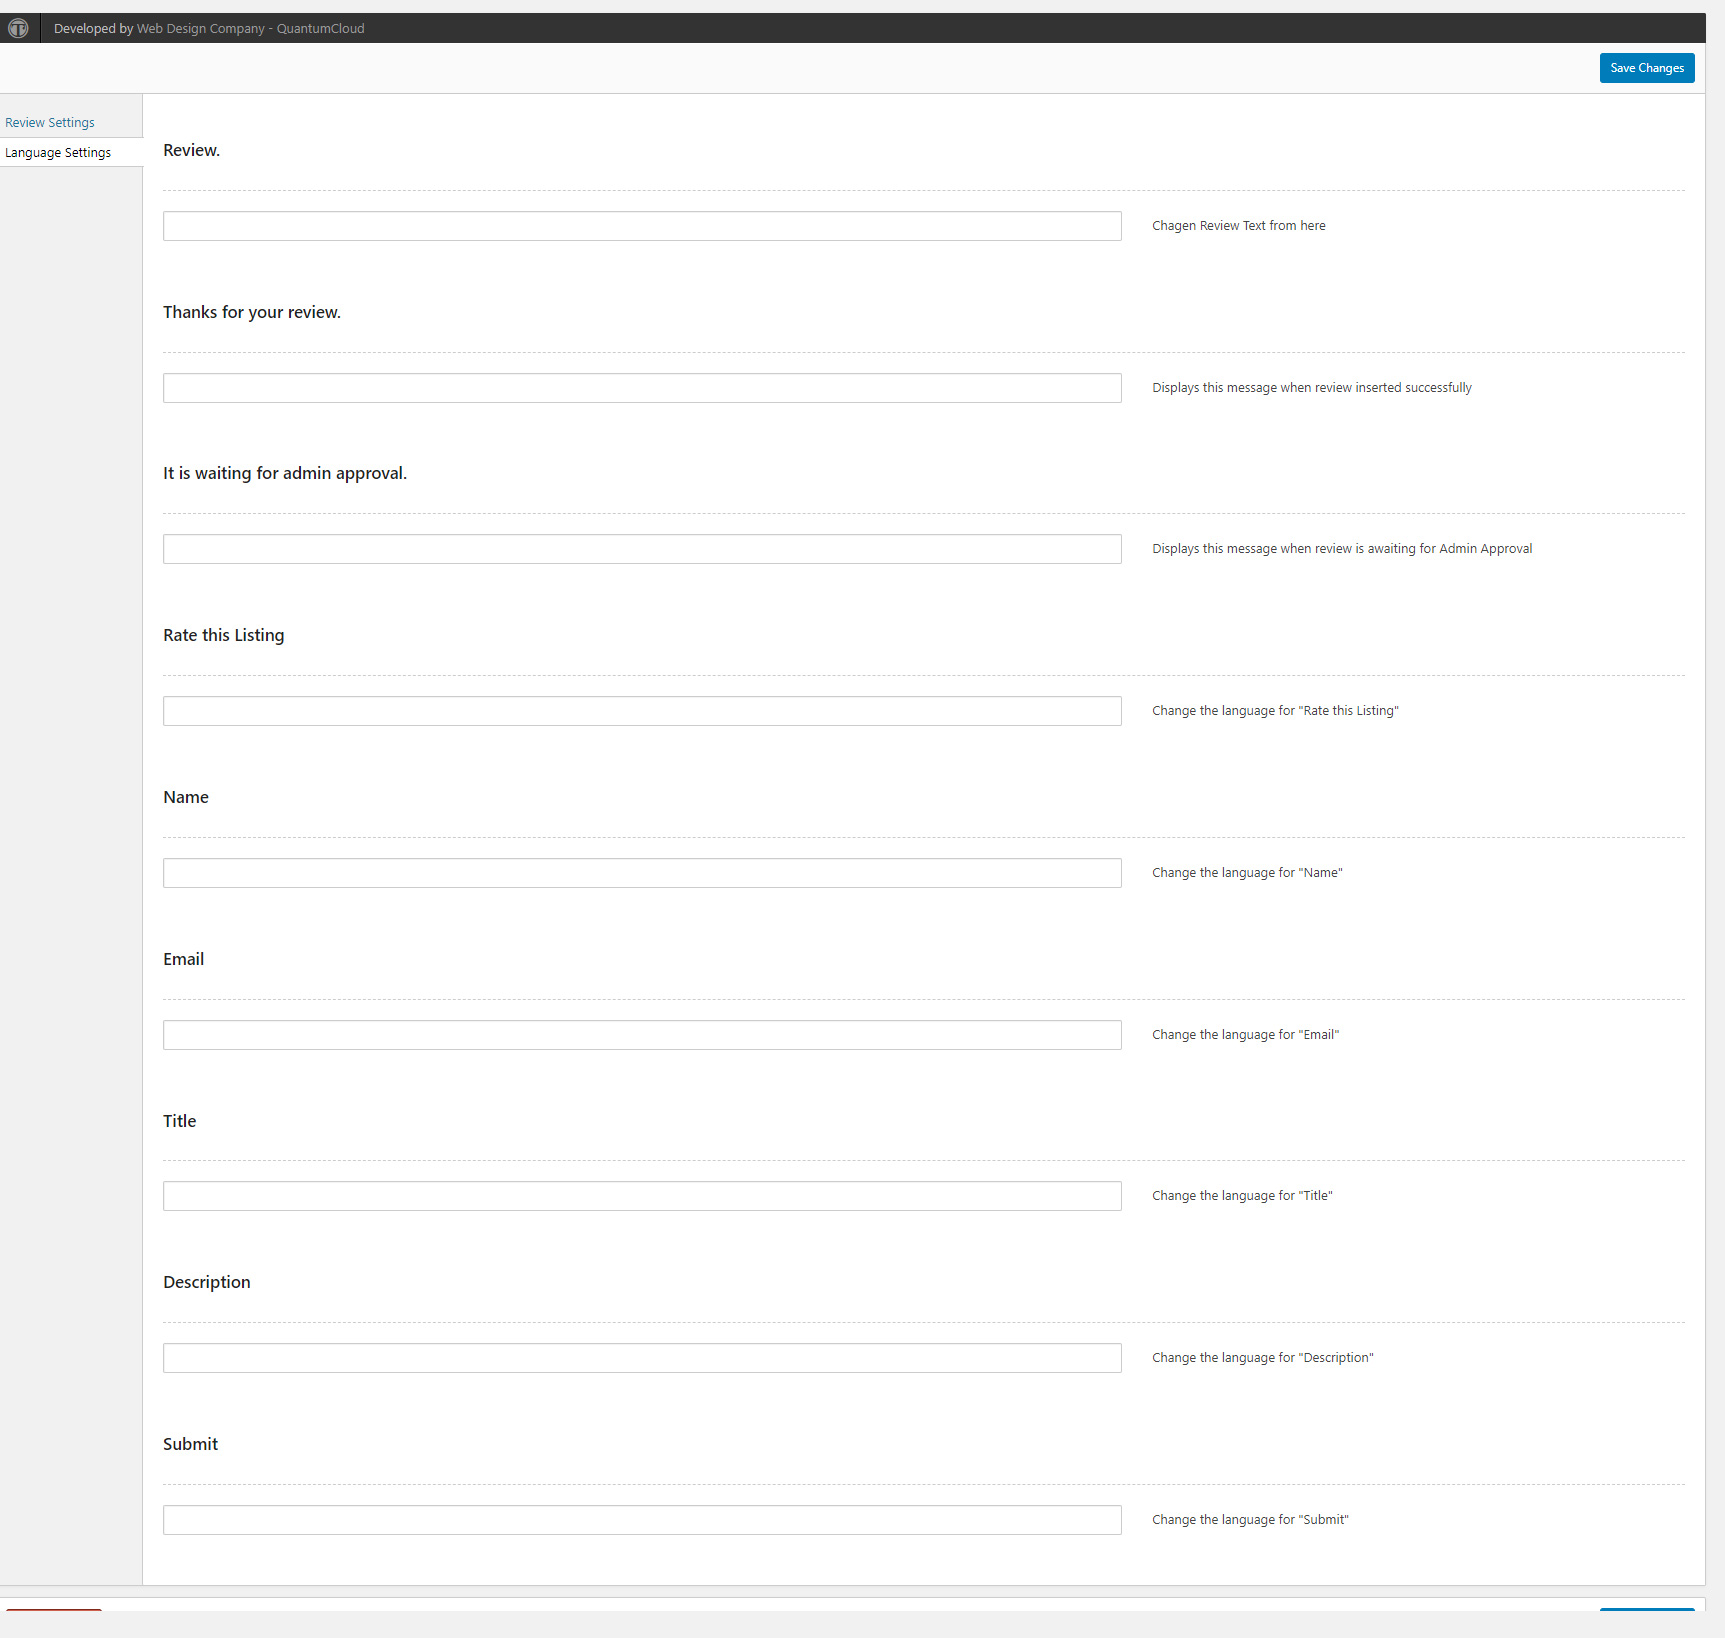This screenshot has height=1638, width=1725.
Task: Click the Rate this Listing input field
Action: click(x=642, y=711)
